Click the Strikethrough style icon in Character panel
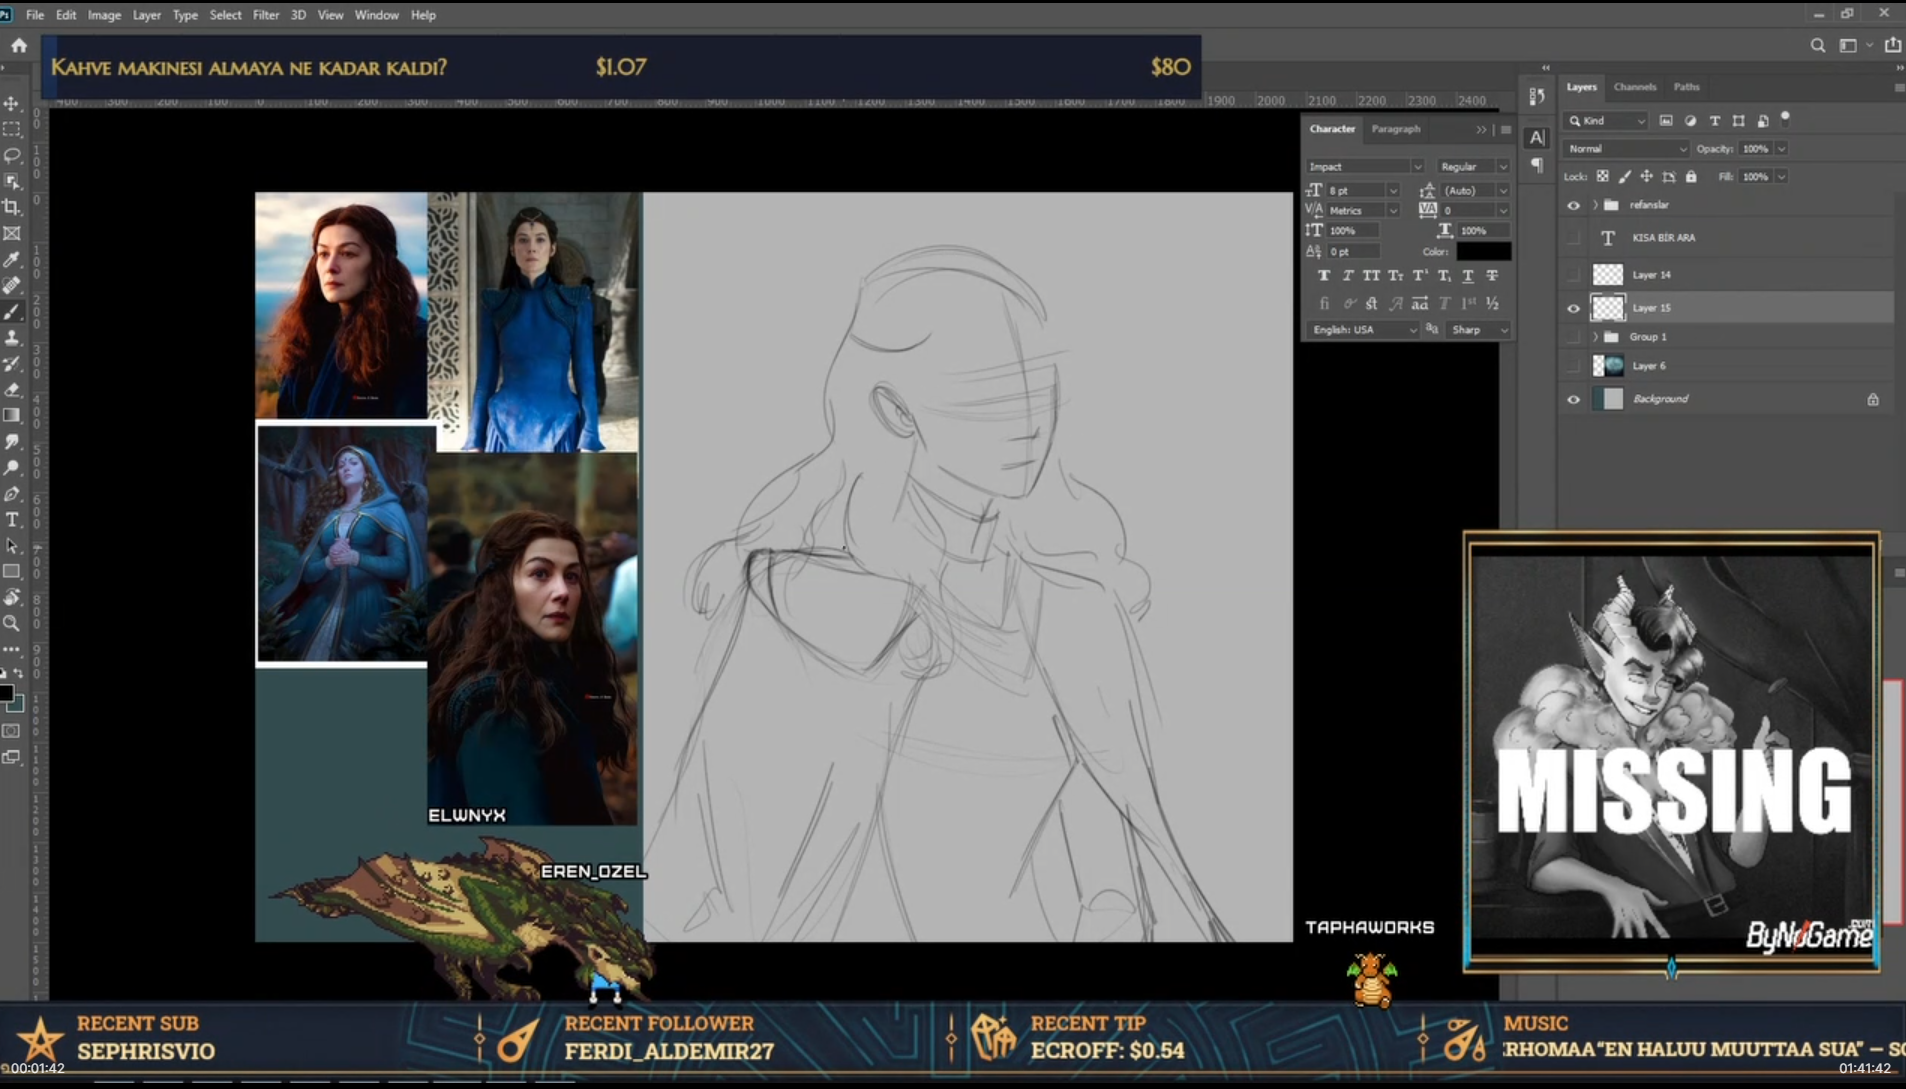Screen dimensions: 1906x1089 click(1492, 275)
